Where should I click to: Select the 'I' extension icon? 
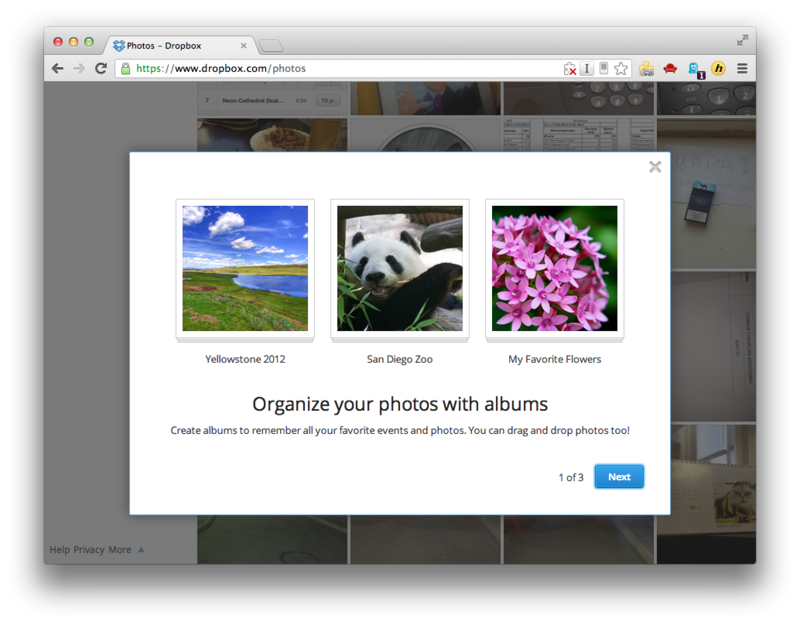(588, 68)
